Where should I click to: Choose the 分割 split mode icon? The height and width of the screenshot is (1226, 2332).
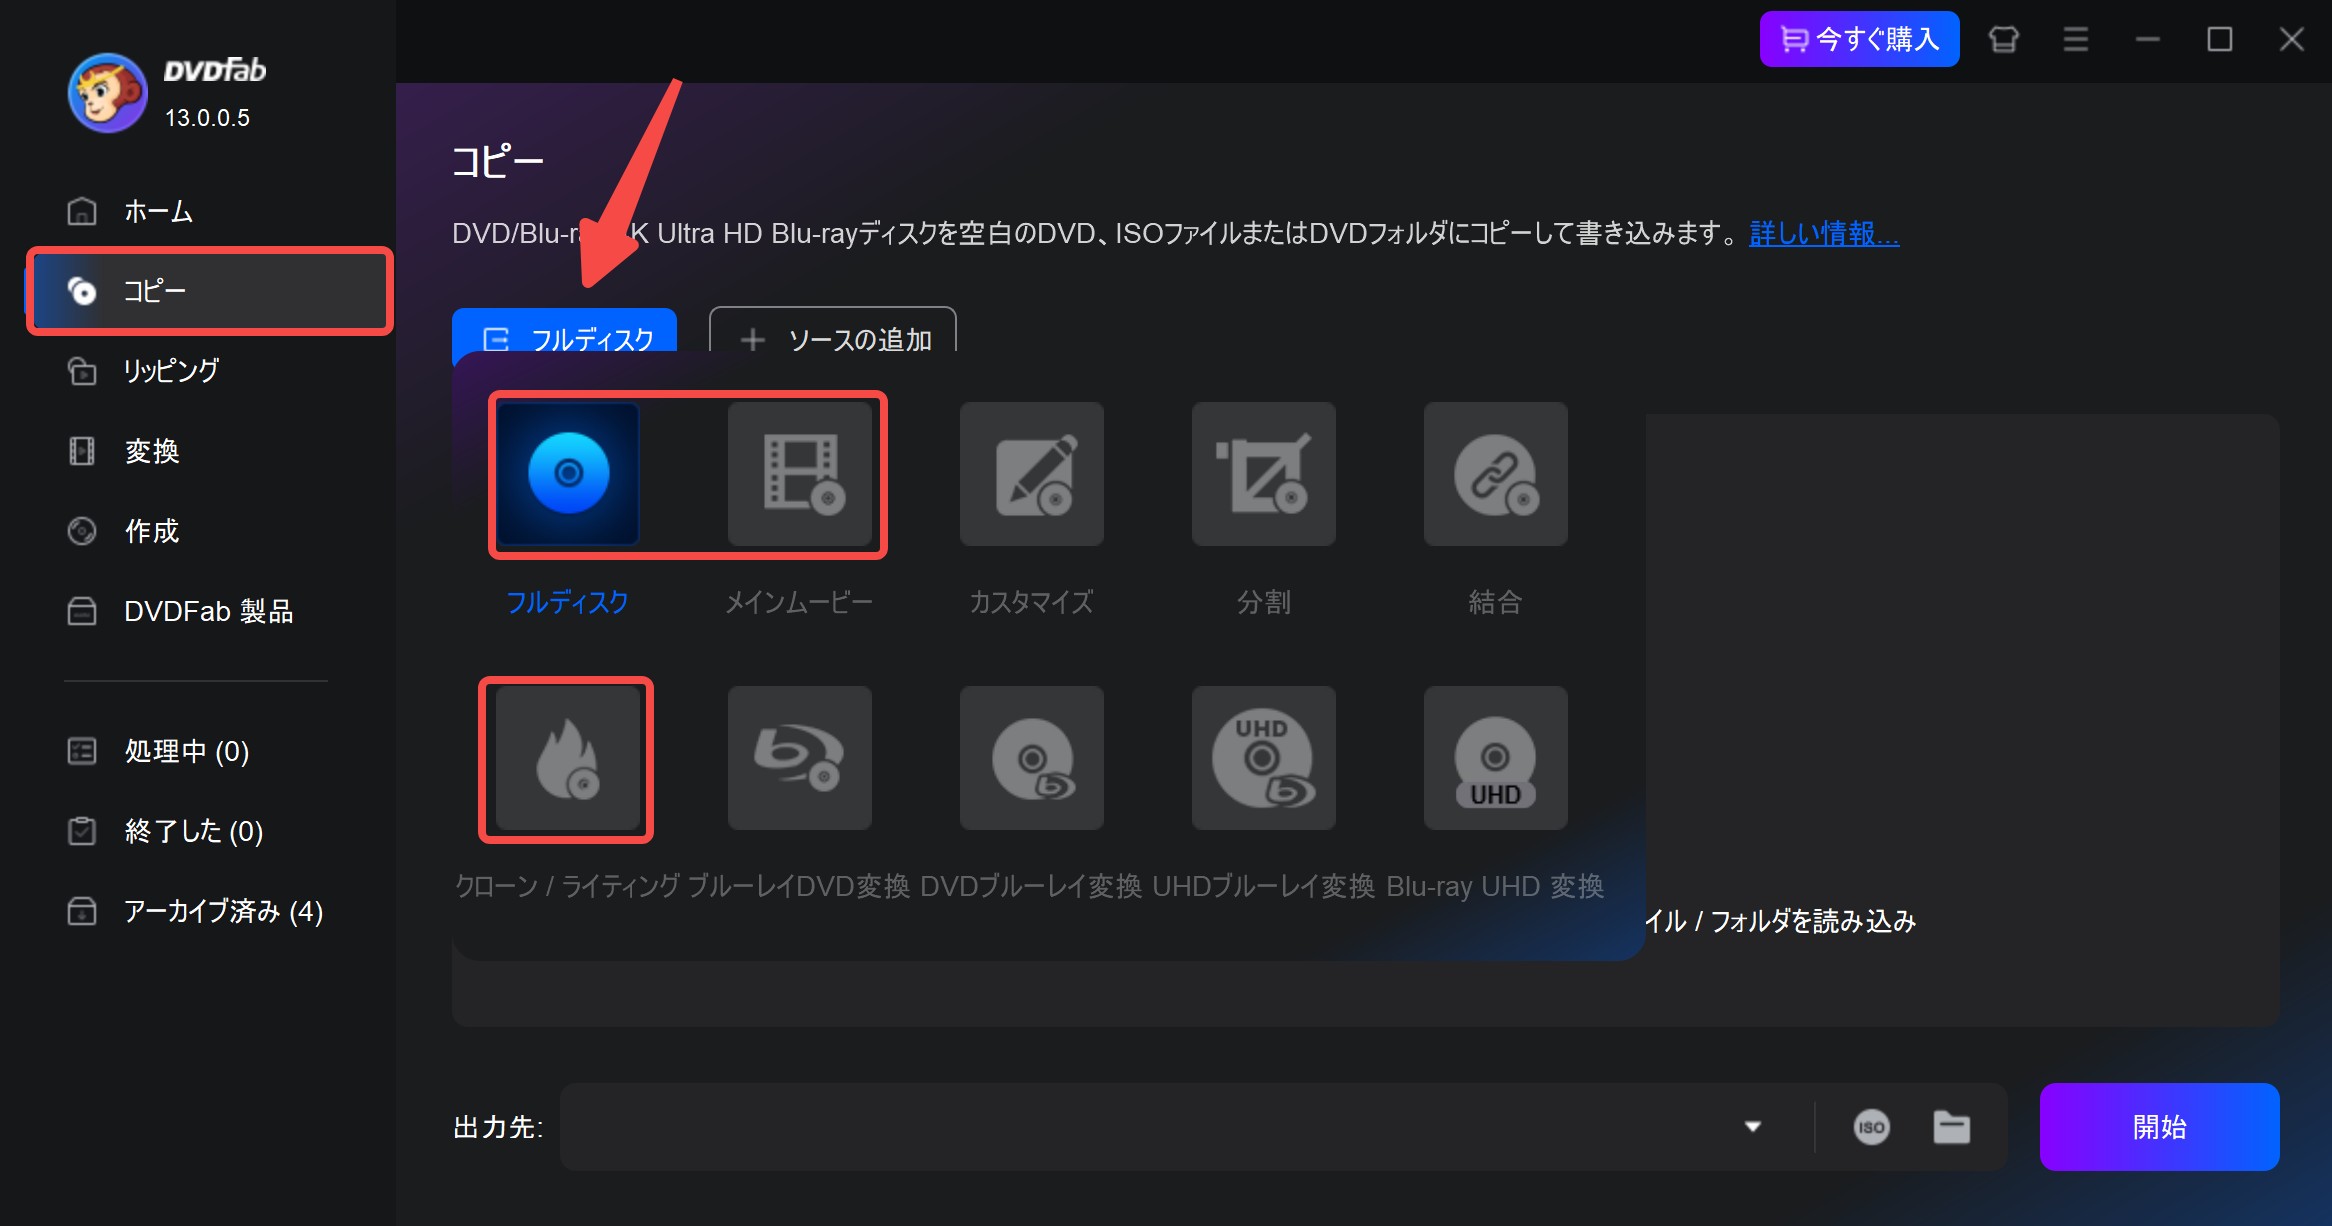(1264, 474)
